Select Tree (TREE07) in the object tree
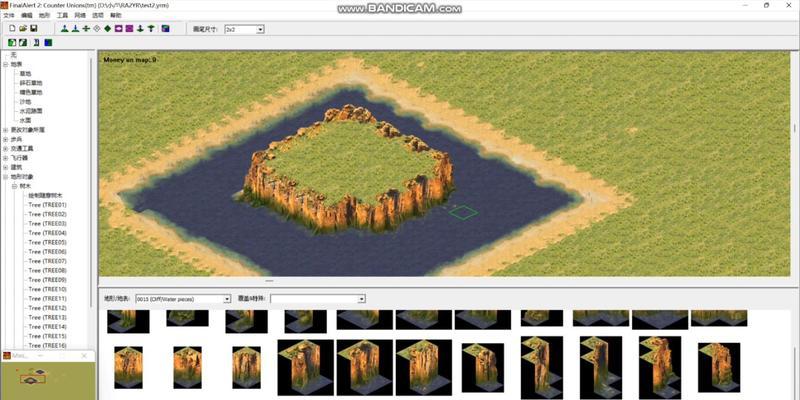 (x=47, y=261)
